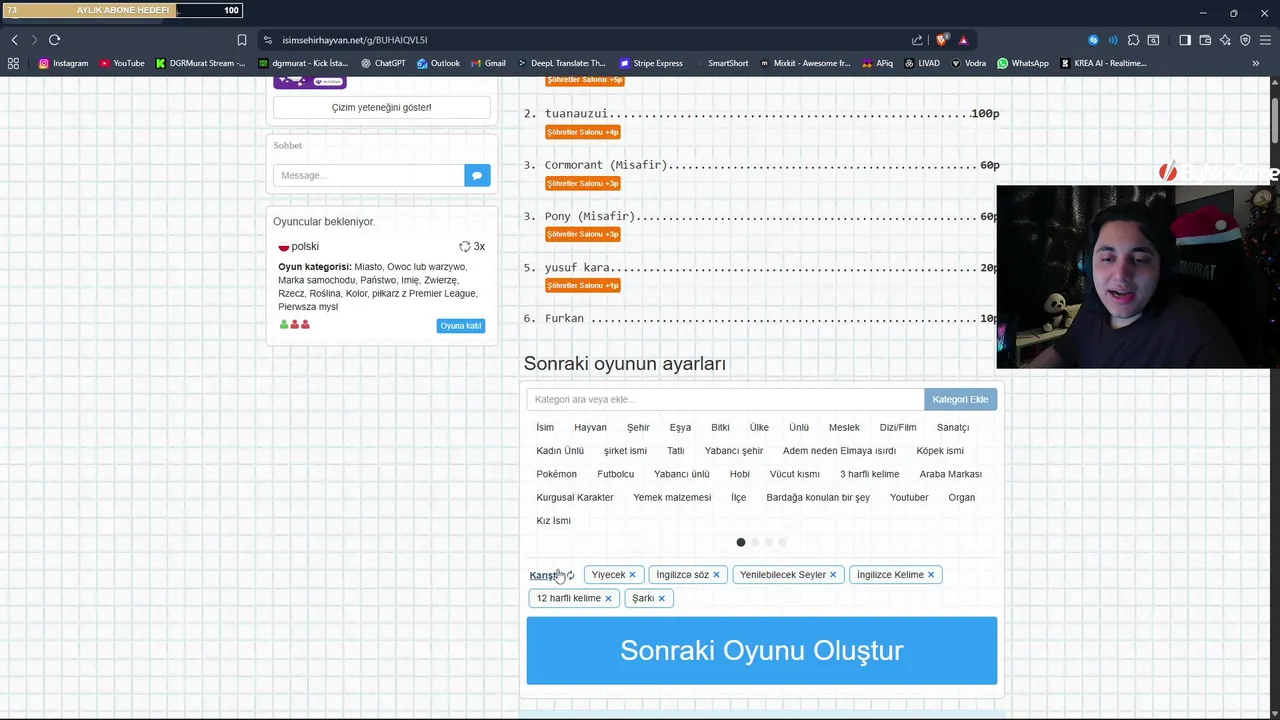Bookmark this page with the bookmark icon

click(x=241, y=40)
